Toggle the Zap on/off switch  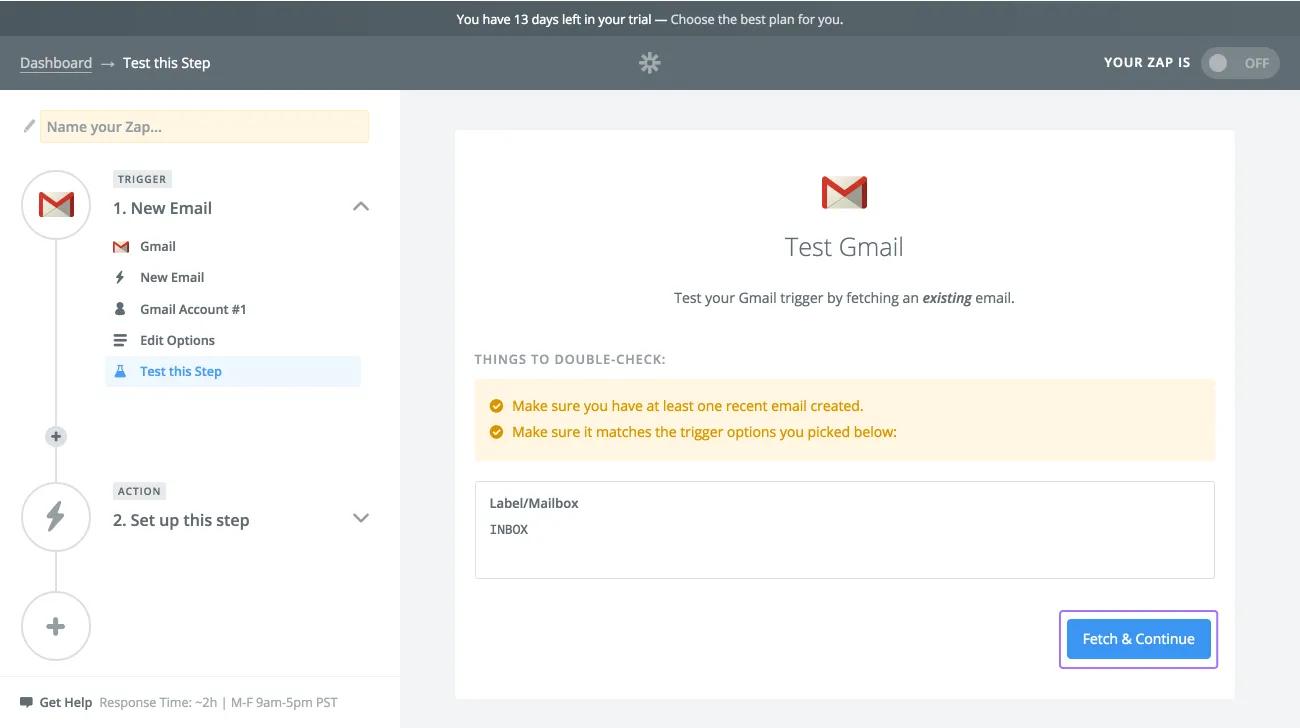pyautogui.click(x=1239, y=63)
